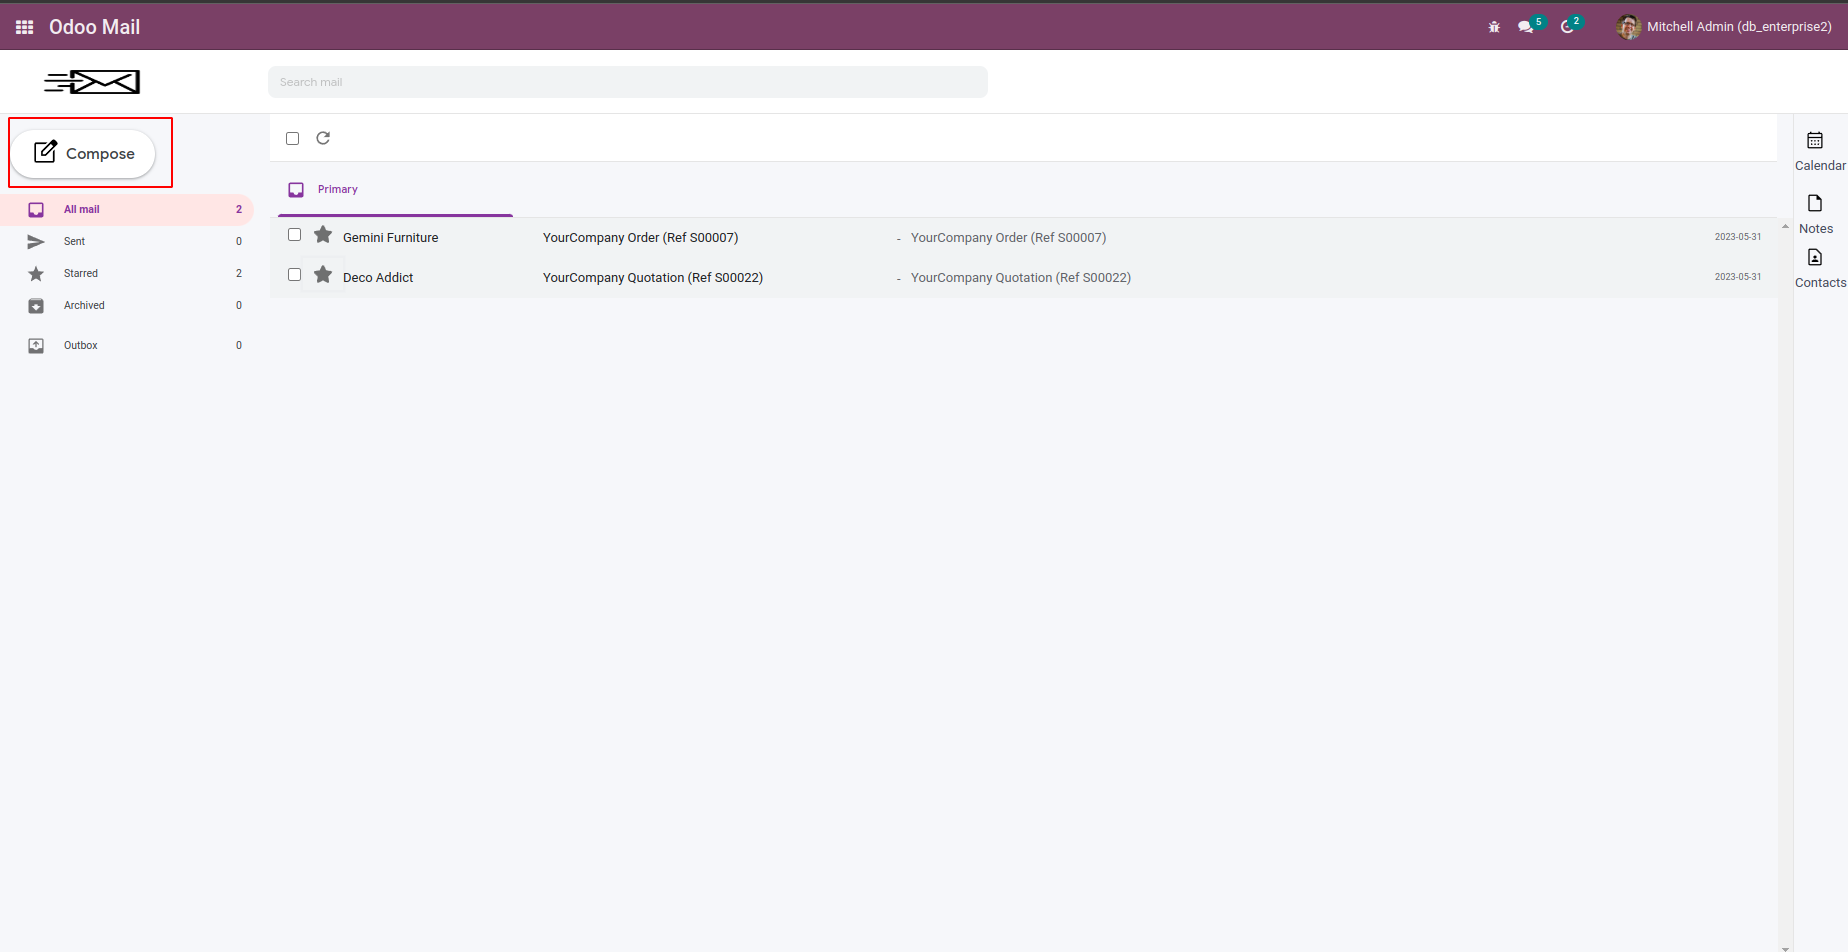Click the Compose button
Image resolution: width=1848 pixels, height=952 pixels.
pos(84,153)
